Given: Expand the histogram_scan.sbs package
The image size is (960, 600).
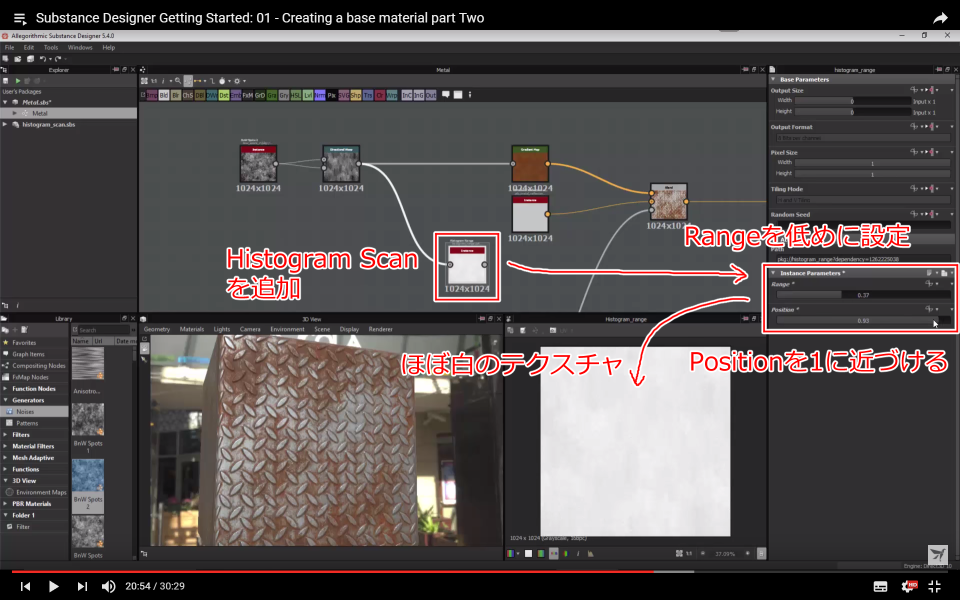Looking at the screenshot, I should [x=5, y=124].
